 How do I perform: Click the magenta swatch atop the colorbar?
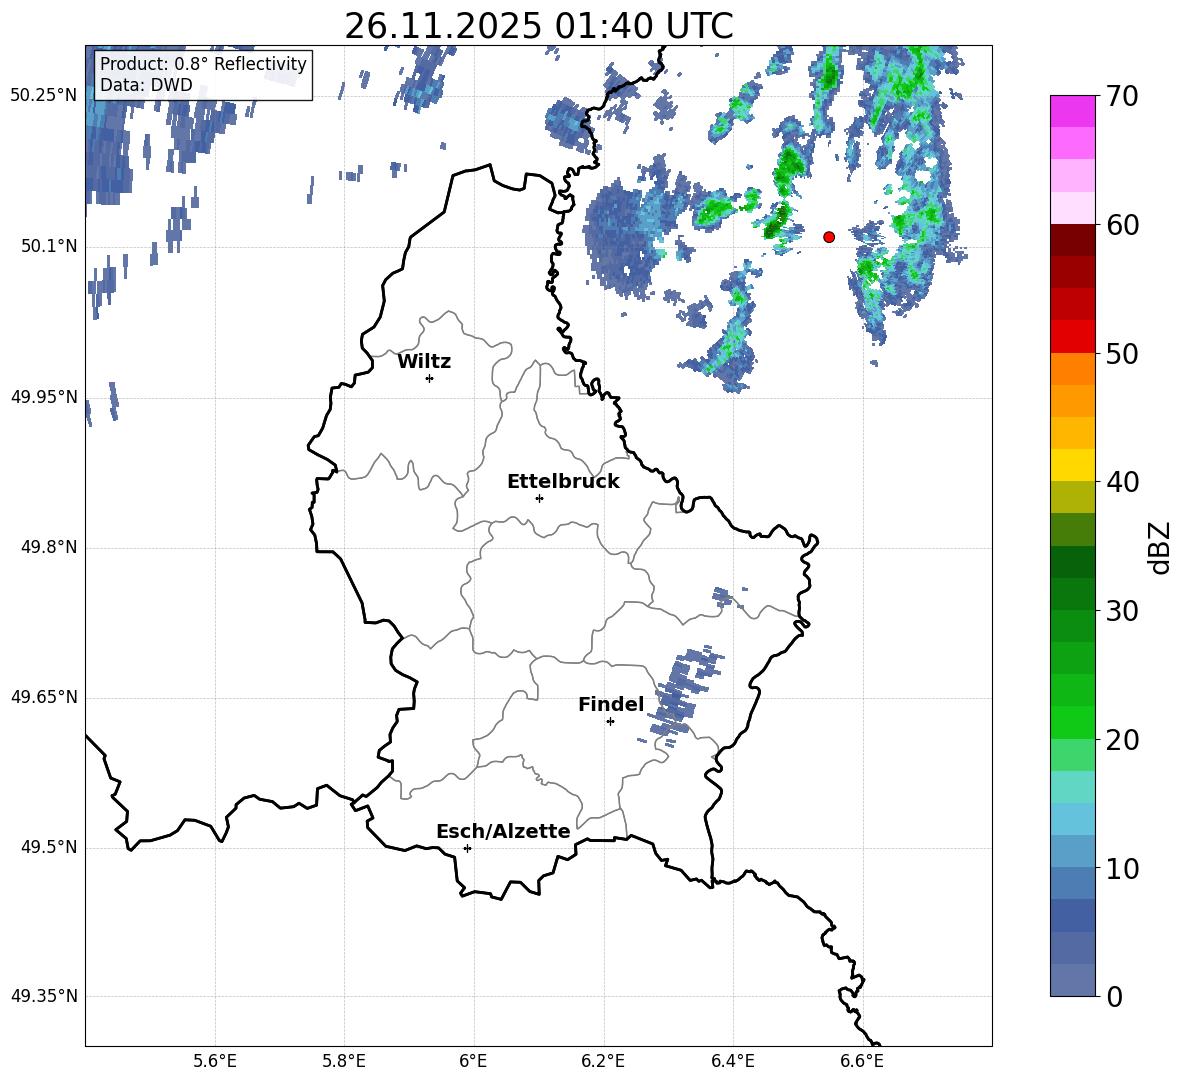[x=1073, y=111]
